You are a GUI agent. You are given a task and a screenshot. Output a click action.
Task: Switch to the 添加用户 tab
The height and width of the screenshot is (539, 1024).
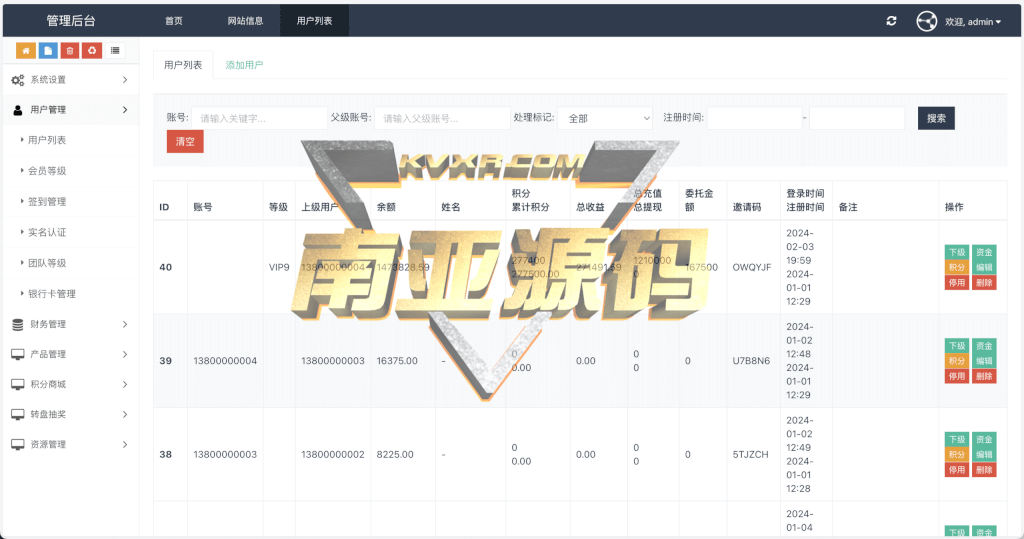pos(244,65)
